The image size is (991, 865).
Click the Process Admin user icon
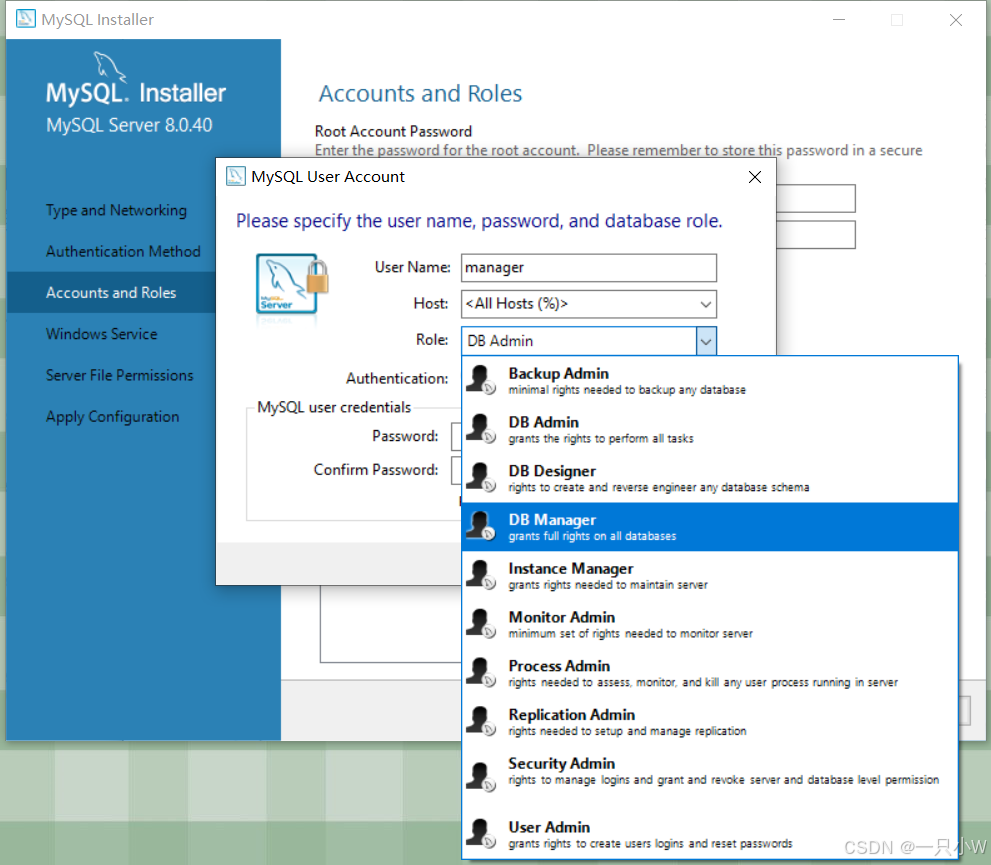(x=481, y=672)
